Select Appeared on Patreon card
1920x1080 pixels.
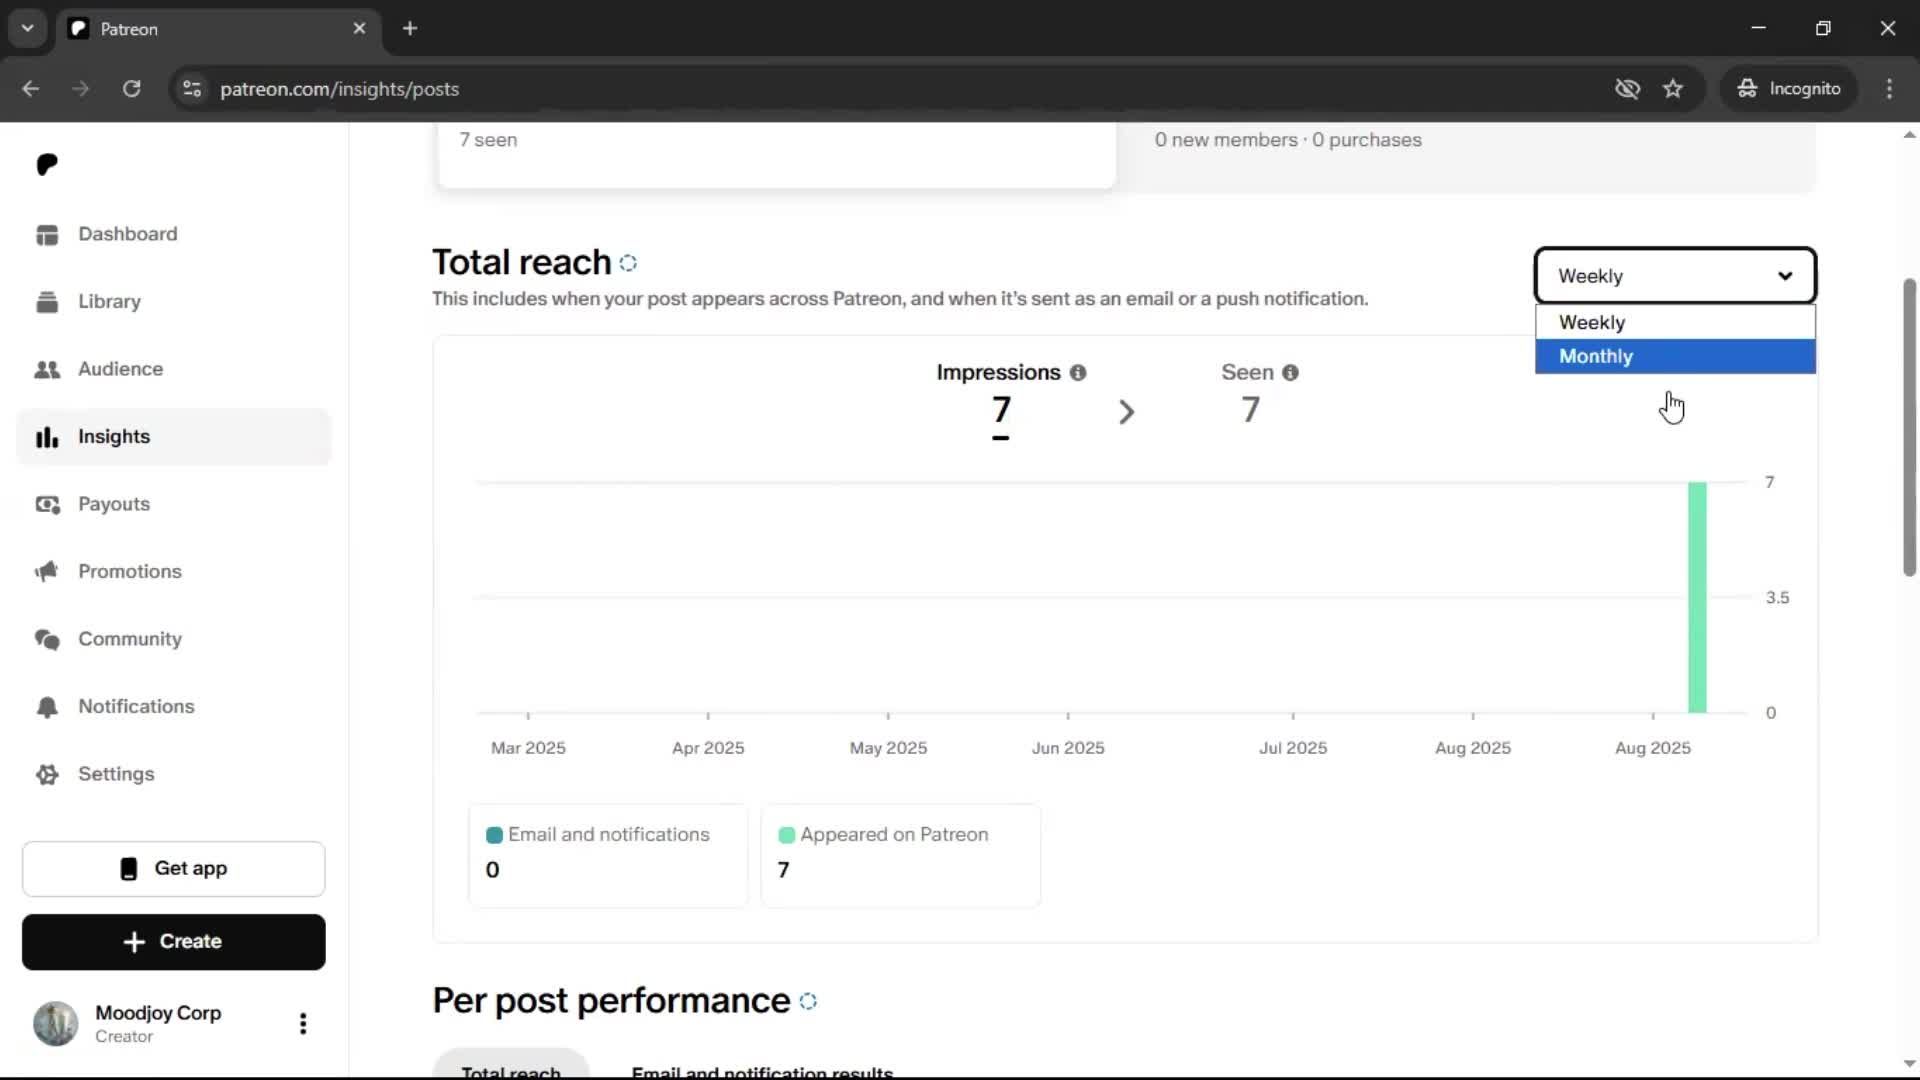(x=900, y=856)
